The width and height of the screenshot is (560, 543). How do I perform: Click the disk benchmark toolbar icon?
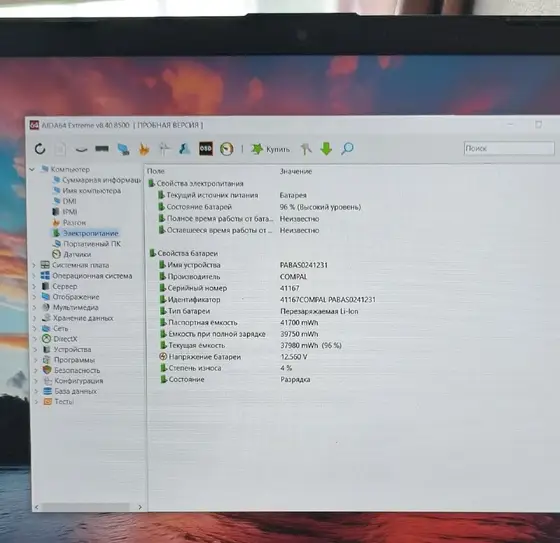coord(81,149)
